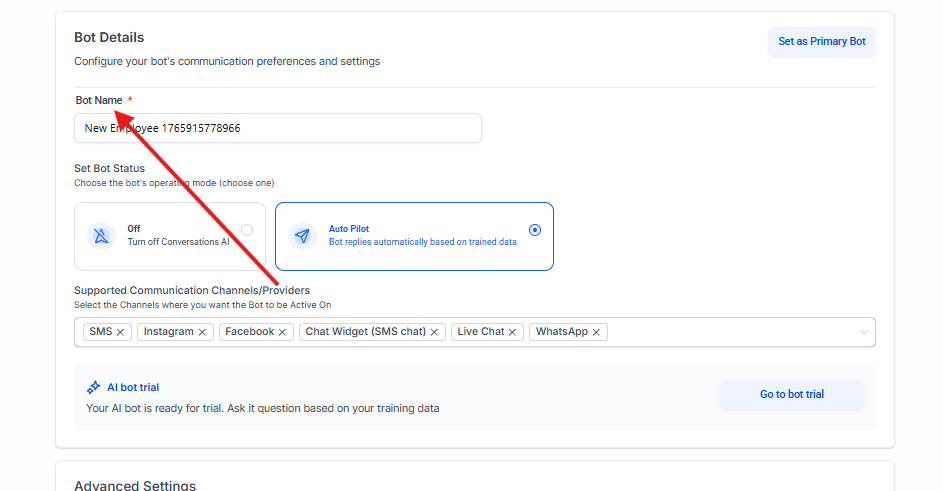Click the Advanced Settings section heading

click(135, 485)
